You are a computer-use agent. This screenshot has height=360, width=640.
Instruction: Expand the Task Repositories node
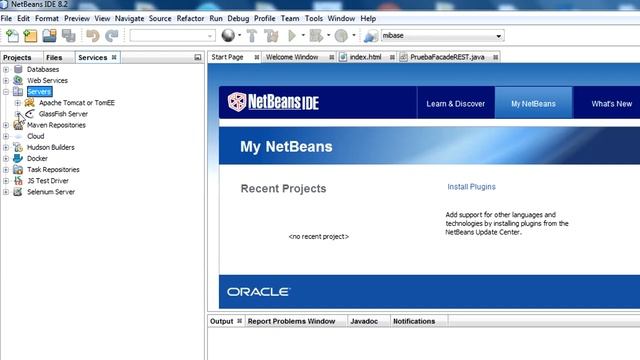coord(6,169)
